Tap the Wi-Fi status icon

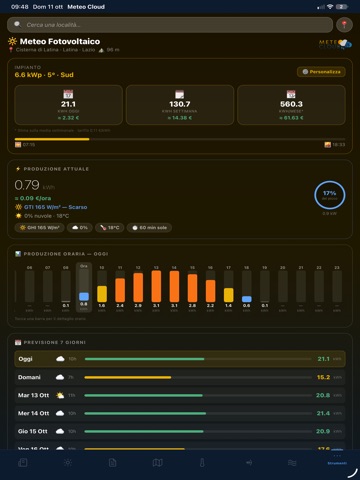pyautogui.click(x=330, y=7)
